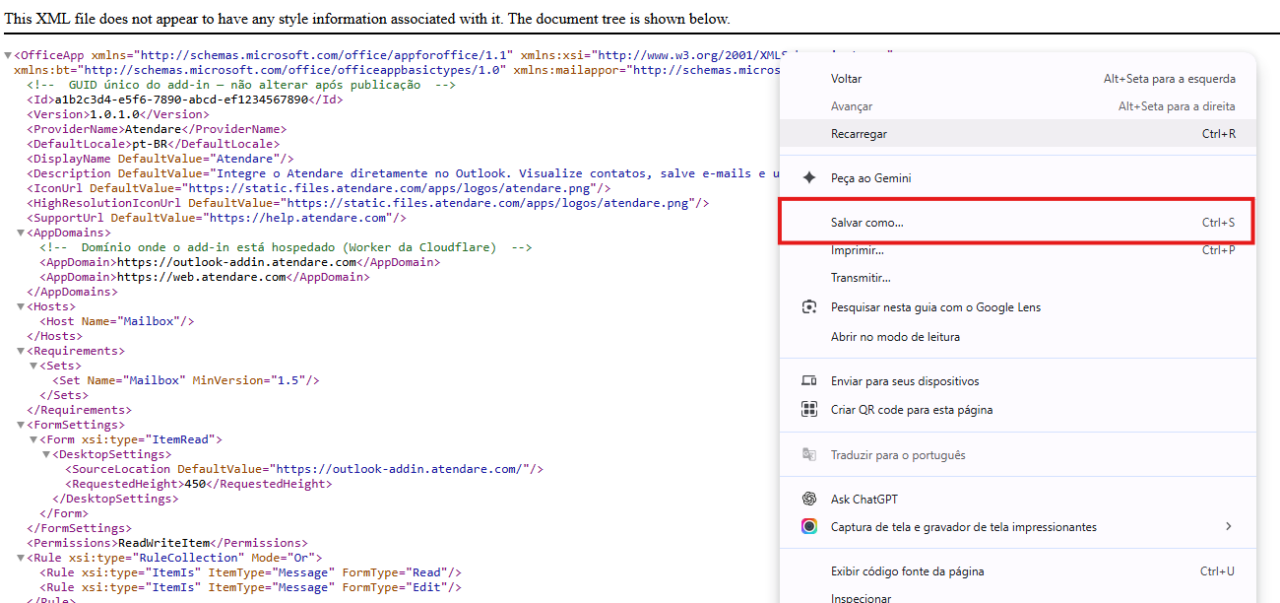Select Exibir código fonte da página
1280x603 pixels.
1018,572
